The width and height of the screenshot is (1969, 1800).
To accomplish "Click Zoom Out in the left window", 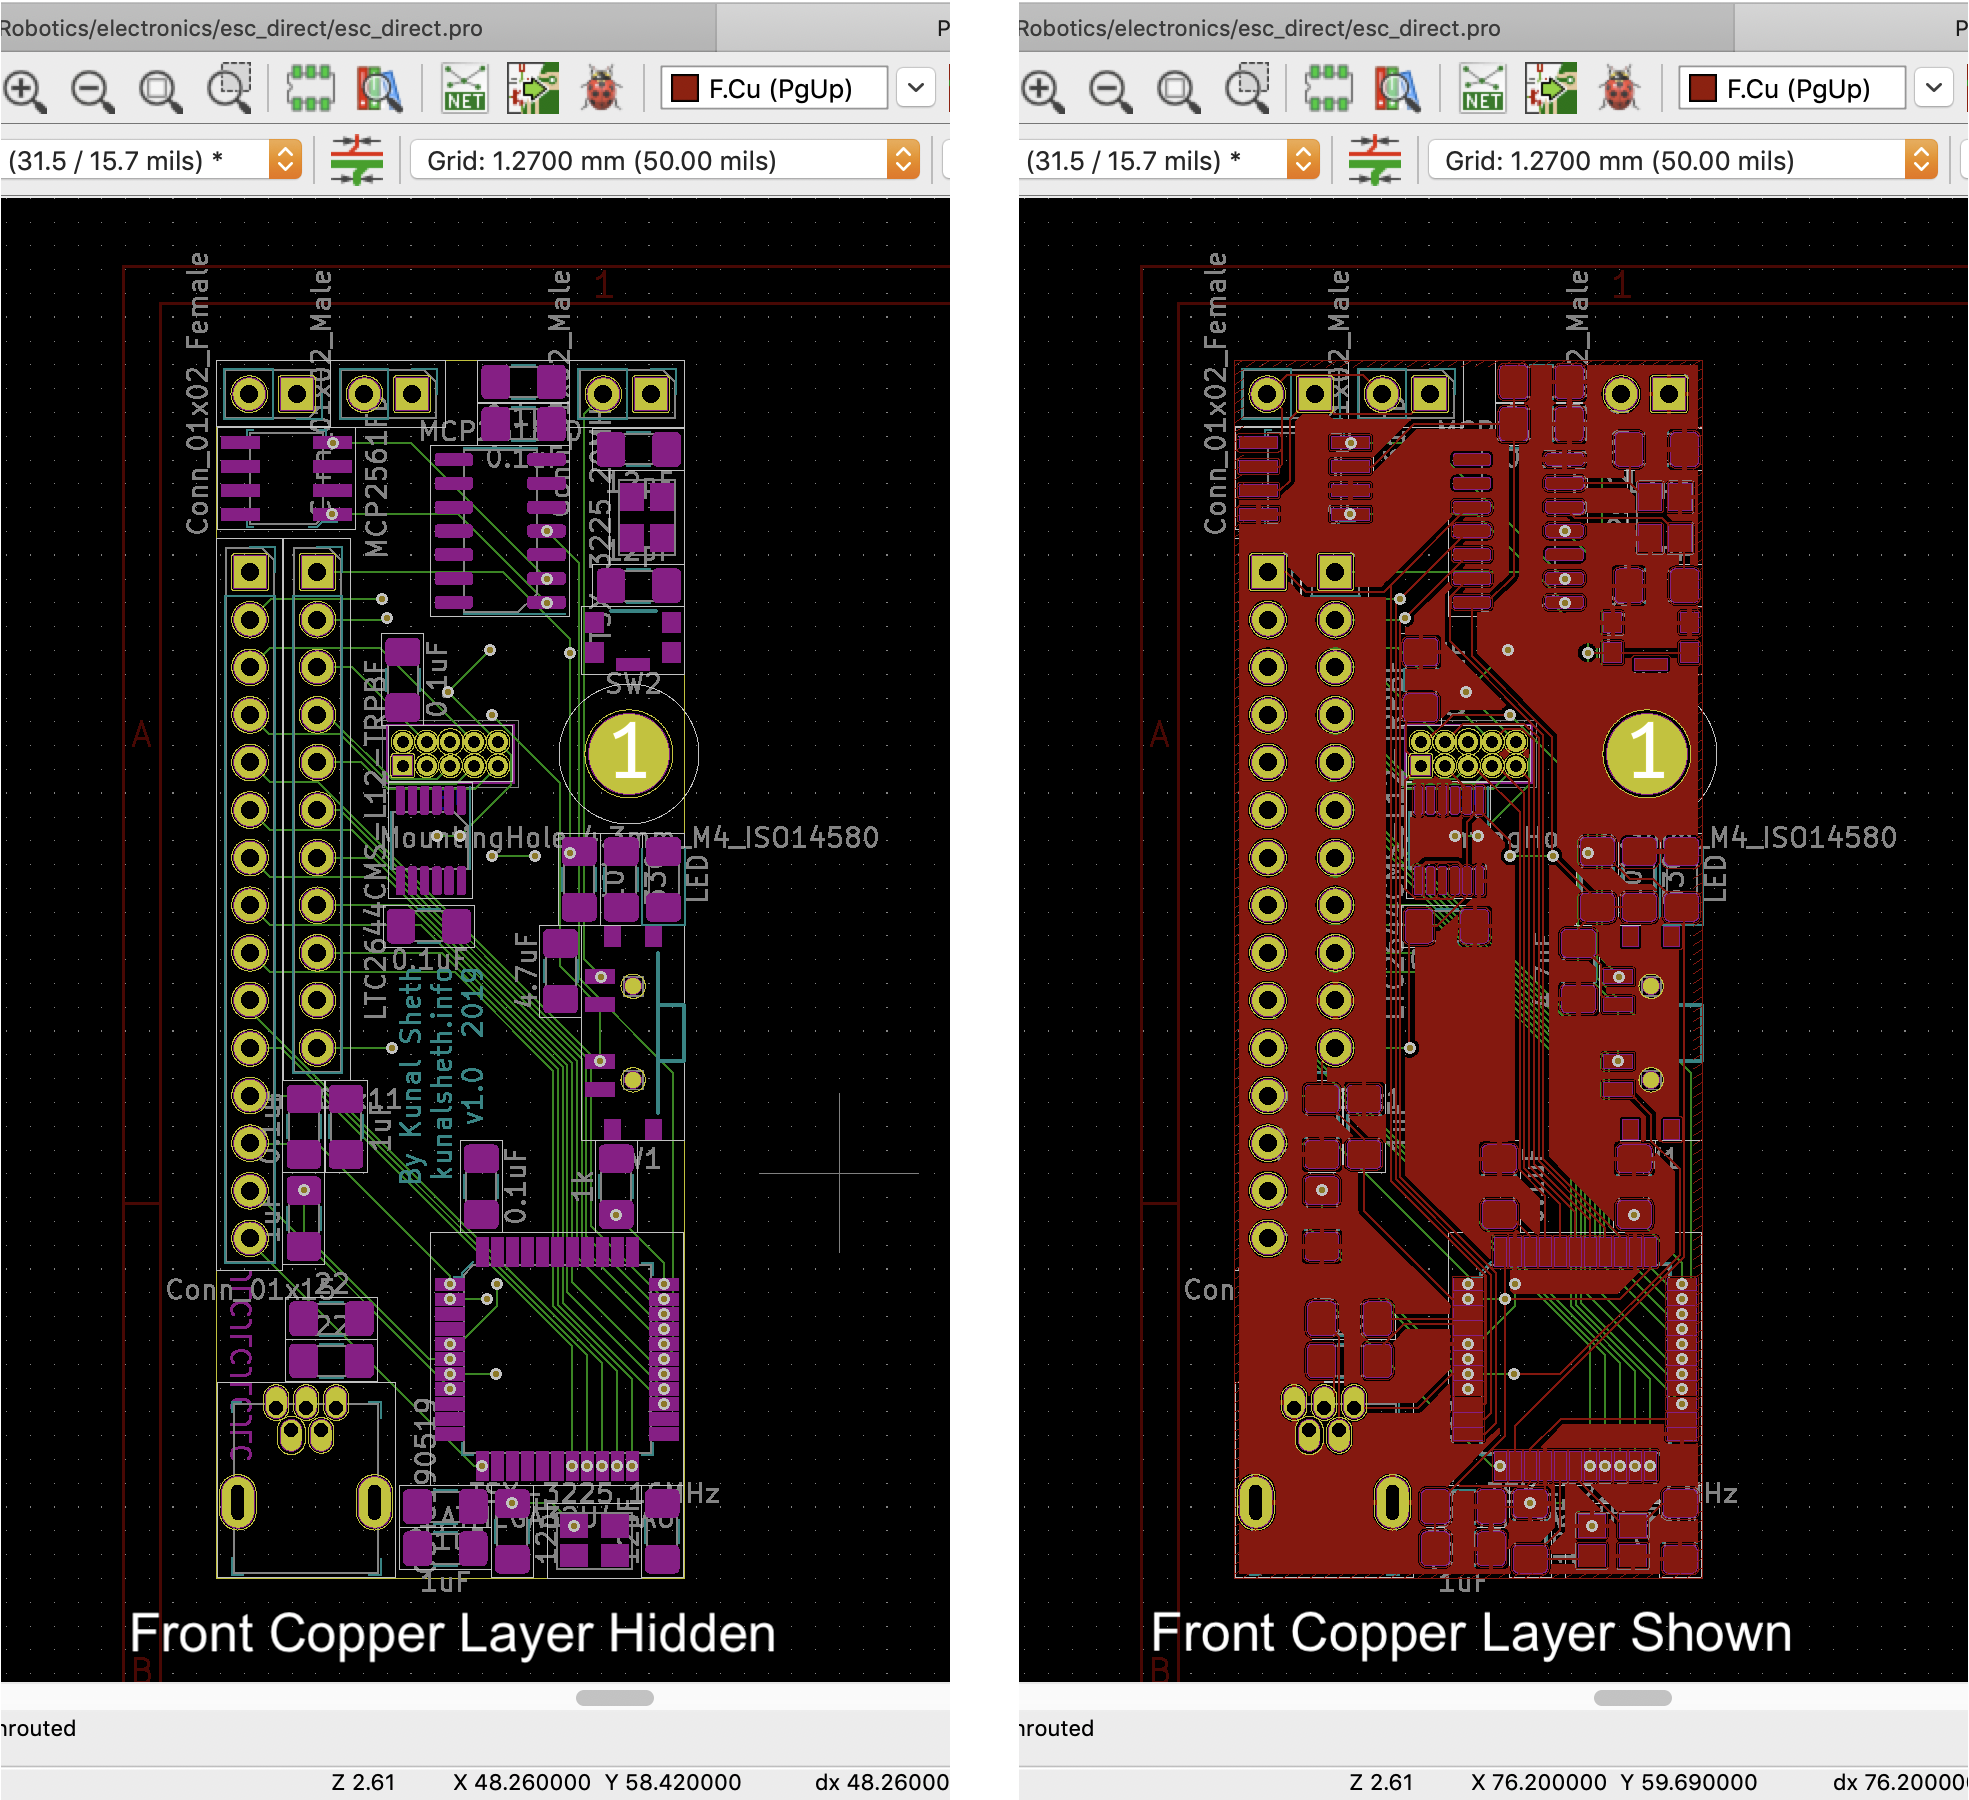I will [93, 90].
